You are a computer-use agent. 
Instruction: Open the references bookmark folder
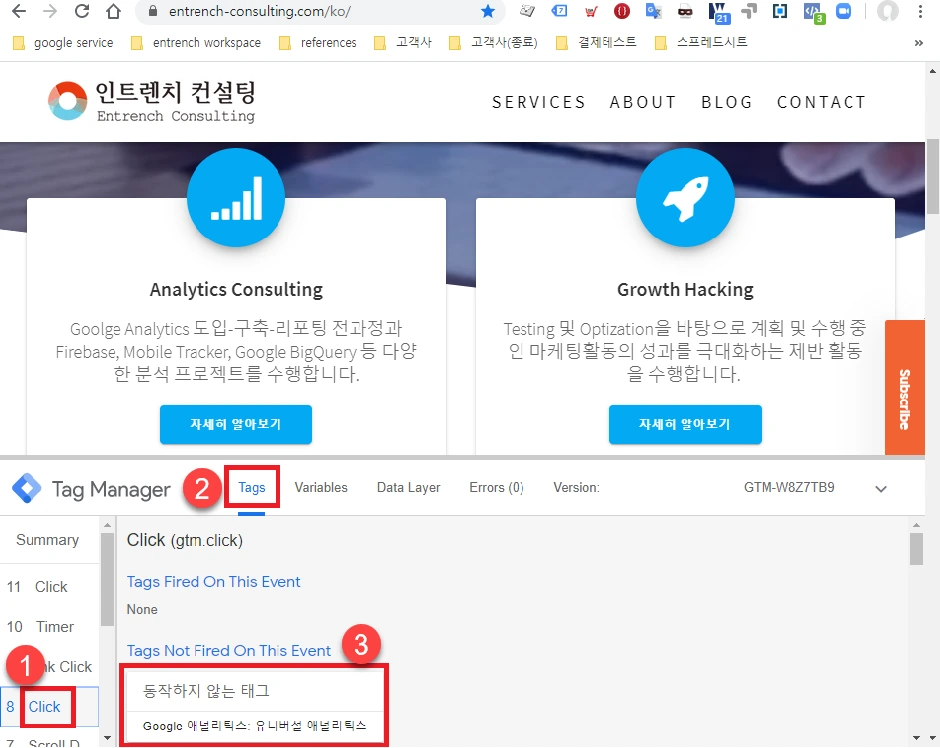click(x=318, y=43)
